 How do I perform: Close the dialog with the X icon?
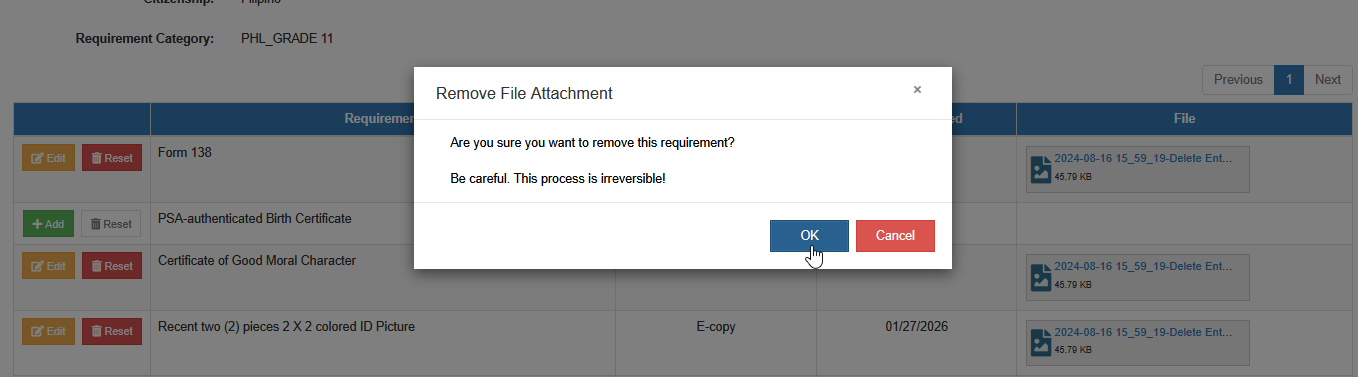[x=917, y=90]
